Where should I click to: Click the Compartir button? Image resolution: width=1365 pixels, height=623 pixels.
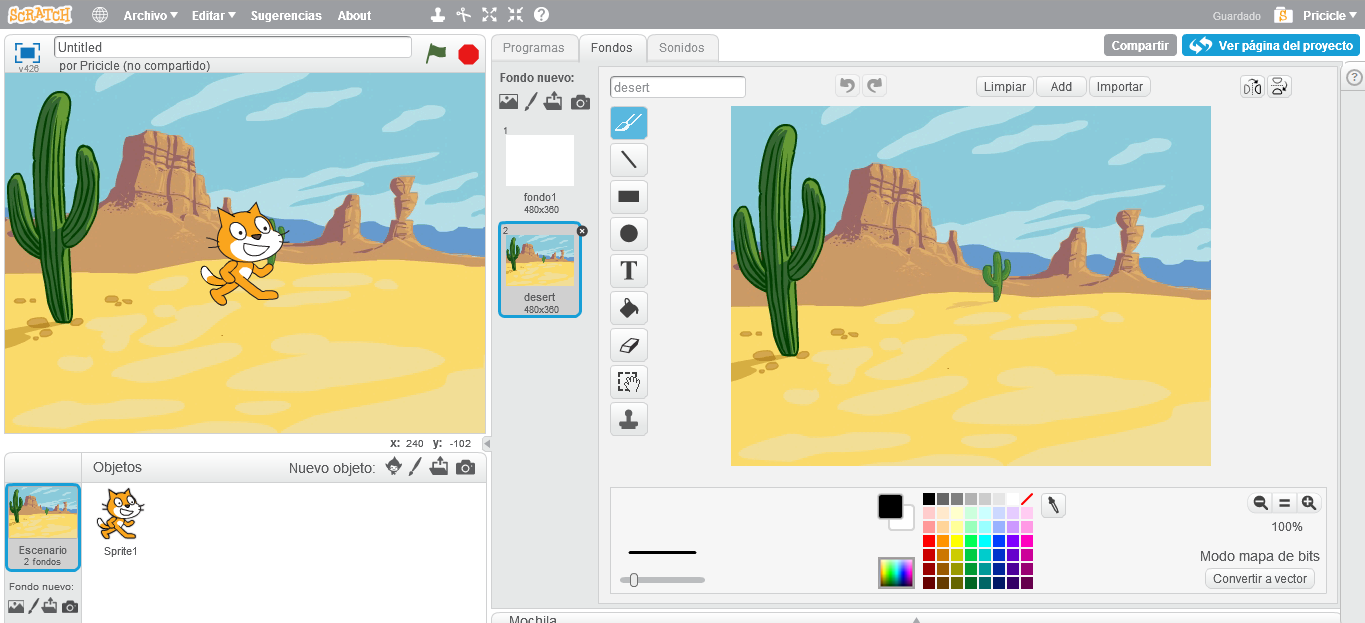click(x=1140, y=45)
